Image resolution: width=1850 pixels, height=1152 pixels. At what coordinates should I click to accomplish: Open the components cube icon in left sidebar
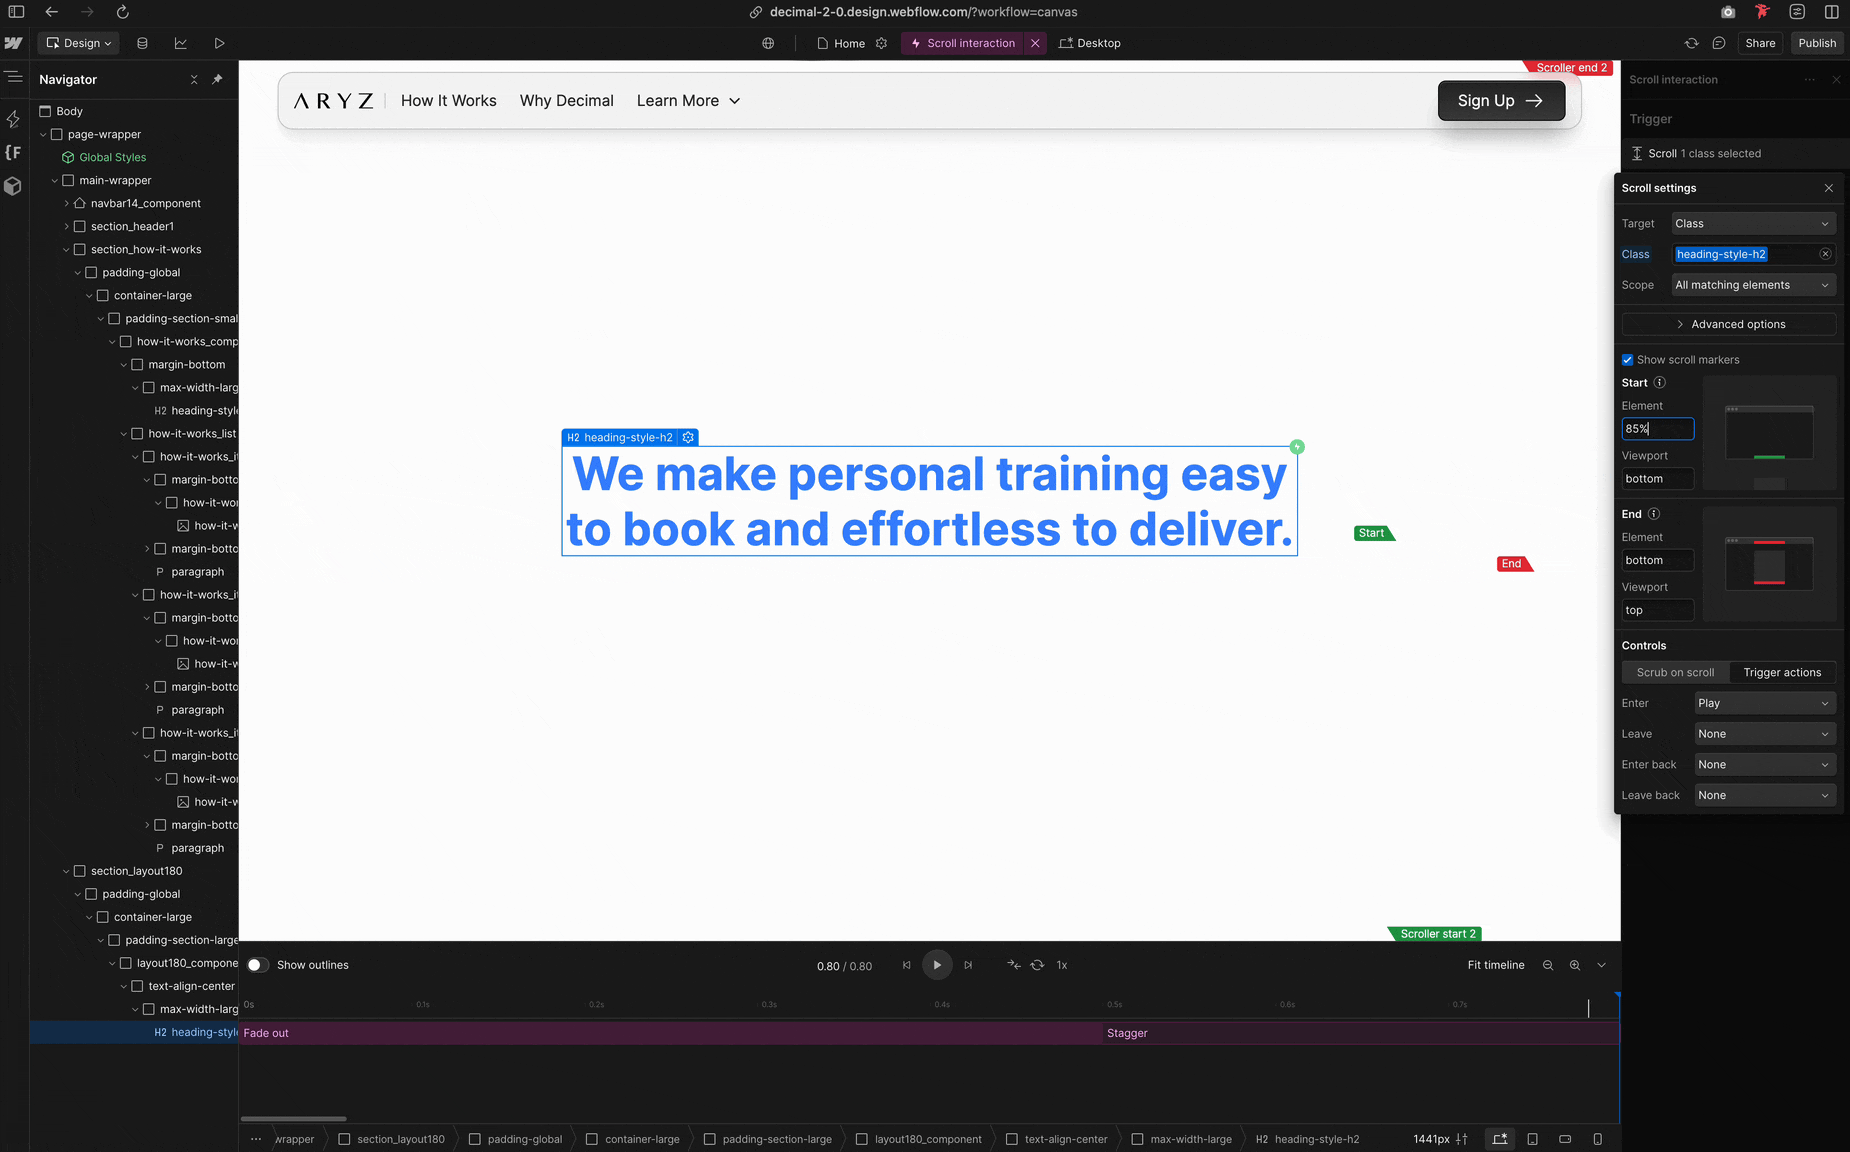13,186
